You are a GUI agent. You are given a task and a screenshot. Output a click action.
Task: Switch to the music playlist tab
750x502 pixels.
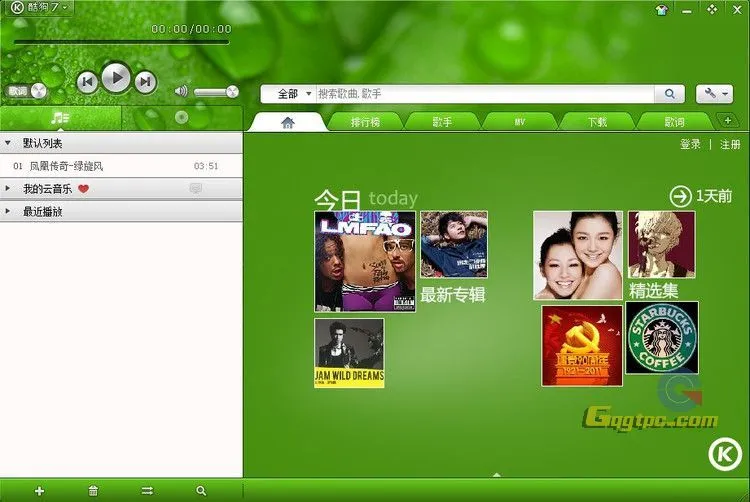tap(61, 118)
